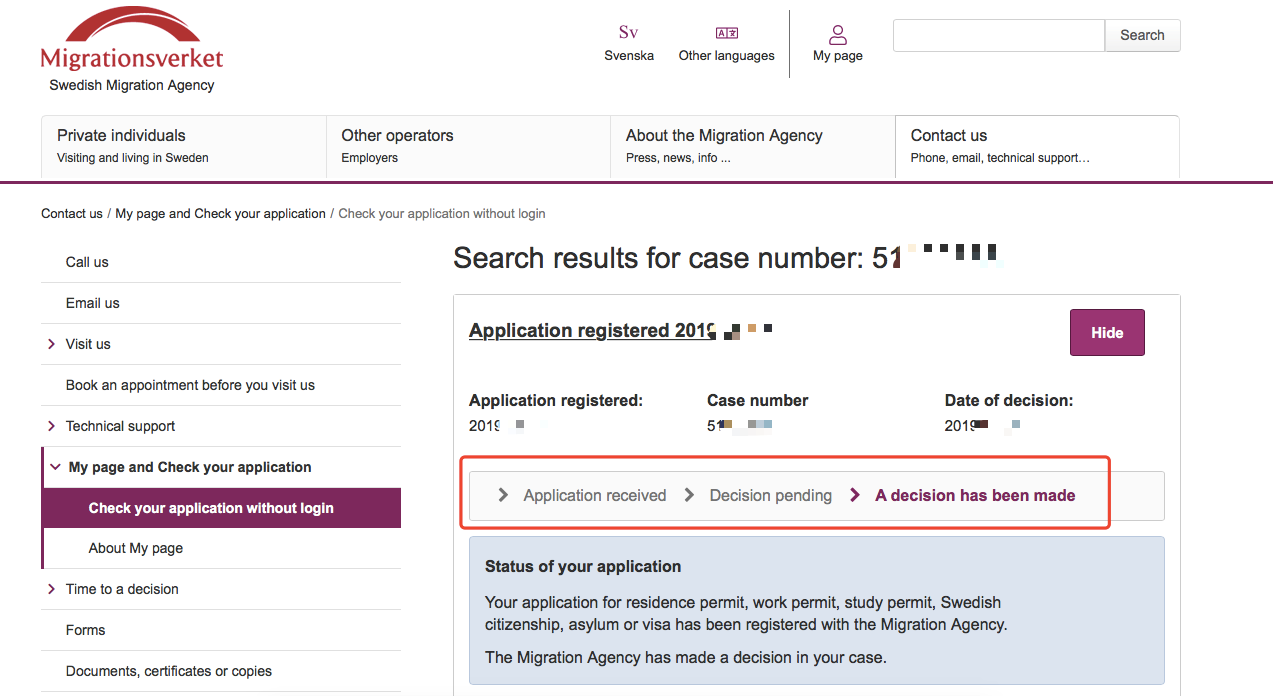Image resolution: width=1273 pixels, height=696 pixels.
Task: Open the Other languages icon
Action: [727, 33]
